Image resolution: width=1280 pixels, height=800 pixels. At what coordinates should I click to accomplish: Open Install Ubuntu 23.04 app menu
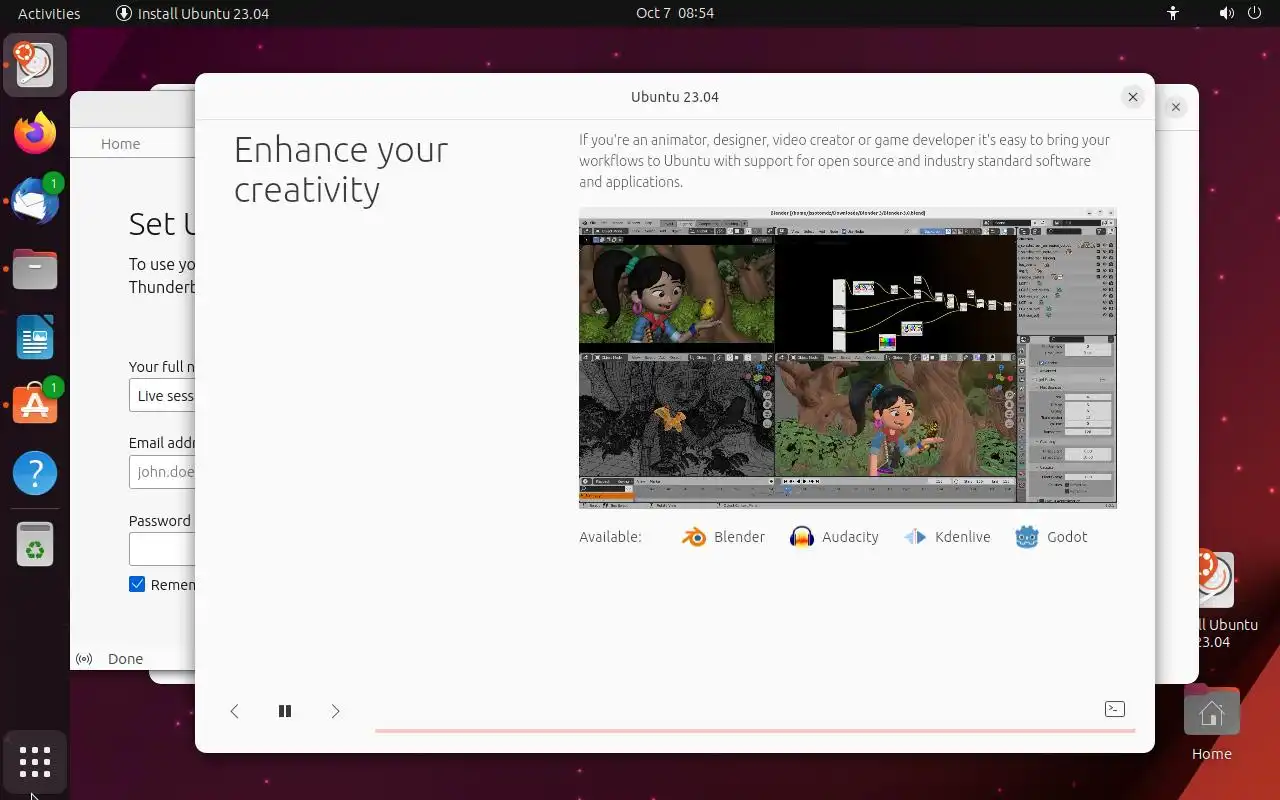(192, 13)
